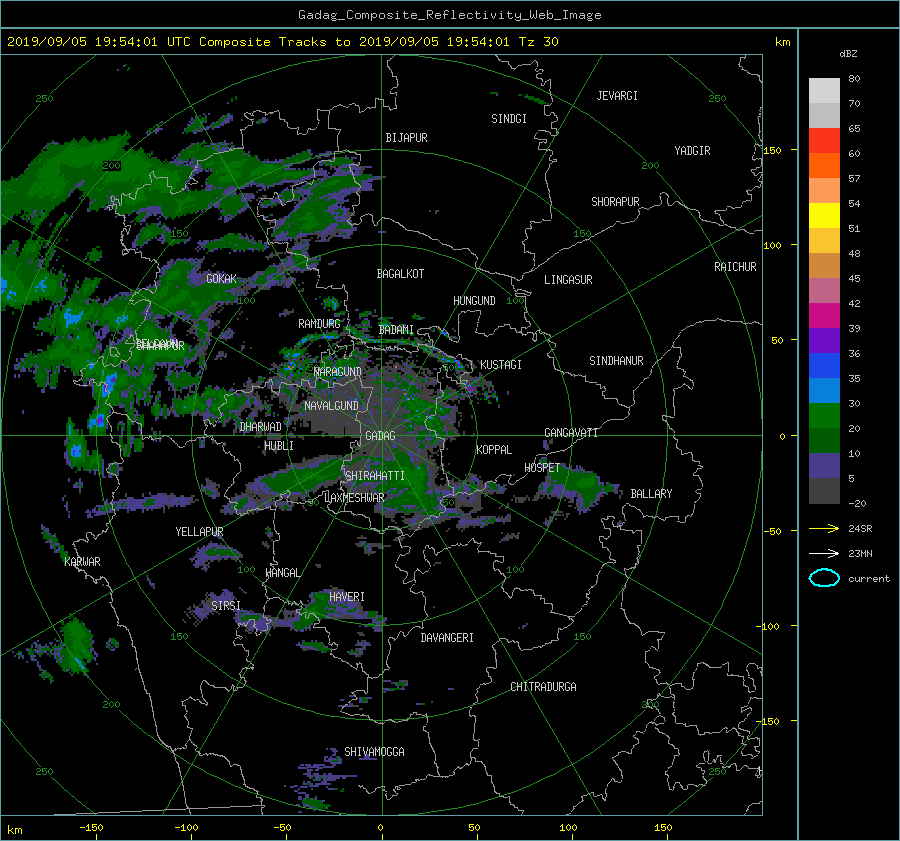Click the HUNGUND city label
The image size is (900, 841).
474,301
